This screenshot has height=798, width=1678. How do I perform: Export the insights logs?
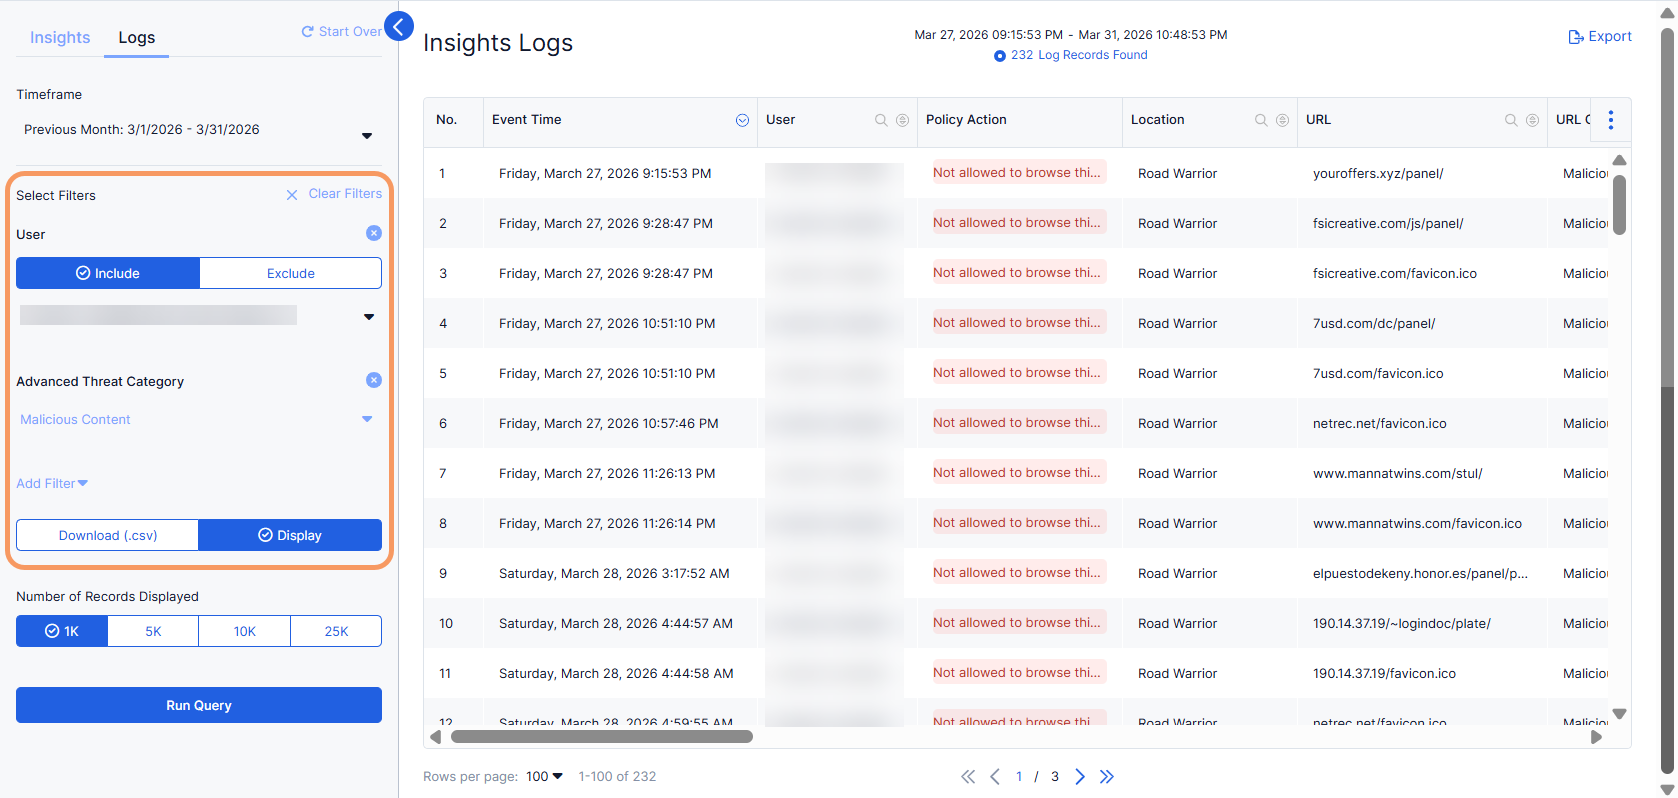click(1600, 37)
